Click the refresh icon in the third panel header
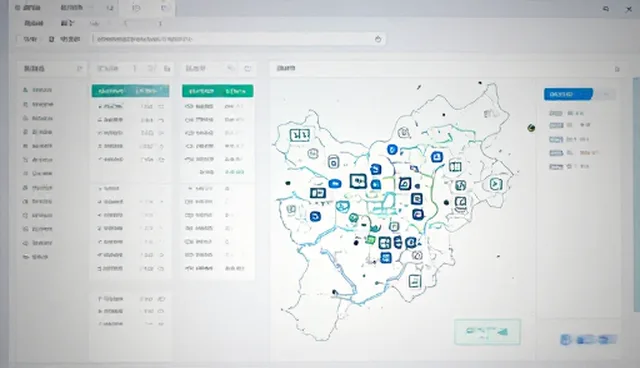 click(x=247, y=69)
